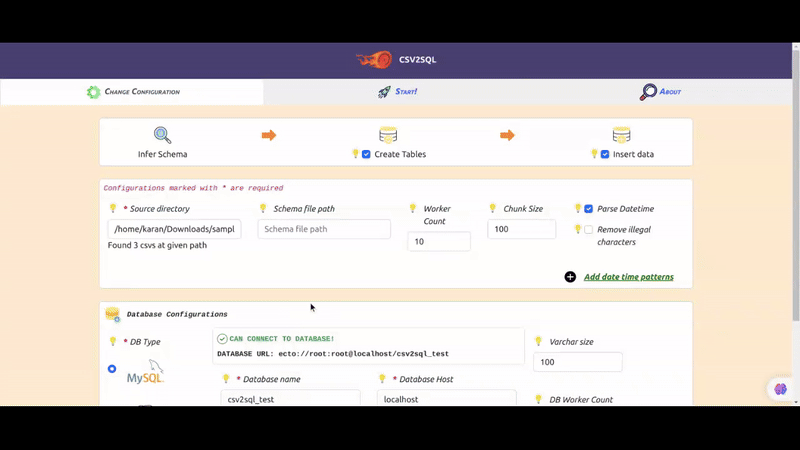Image resolution: width=800 pixels, height=450 pixels.
Task: Click the lightbulb hint for Worker Count
Action: coord(413,208)
